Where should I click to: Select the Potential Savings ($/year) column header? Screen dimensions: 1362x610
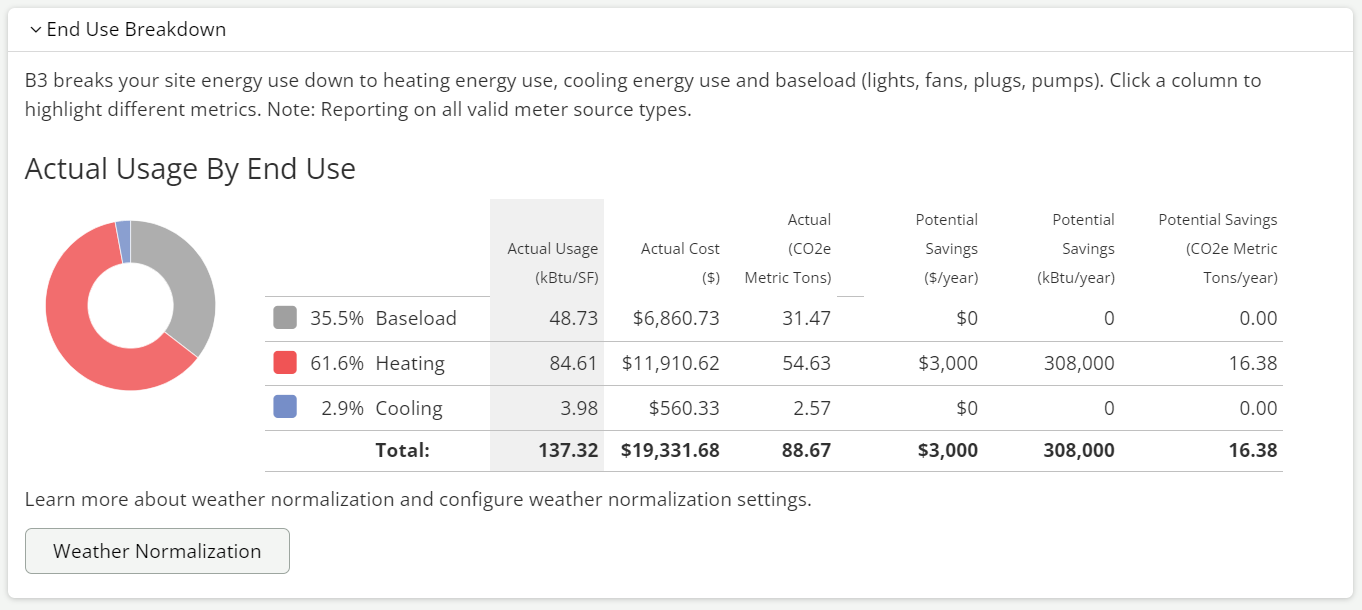(946, 249)
